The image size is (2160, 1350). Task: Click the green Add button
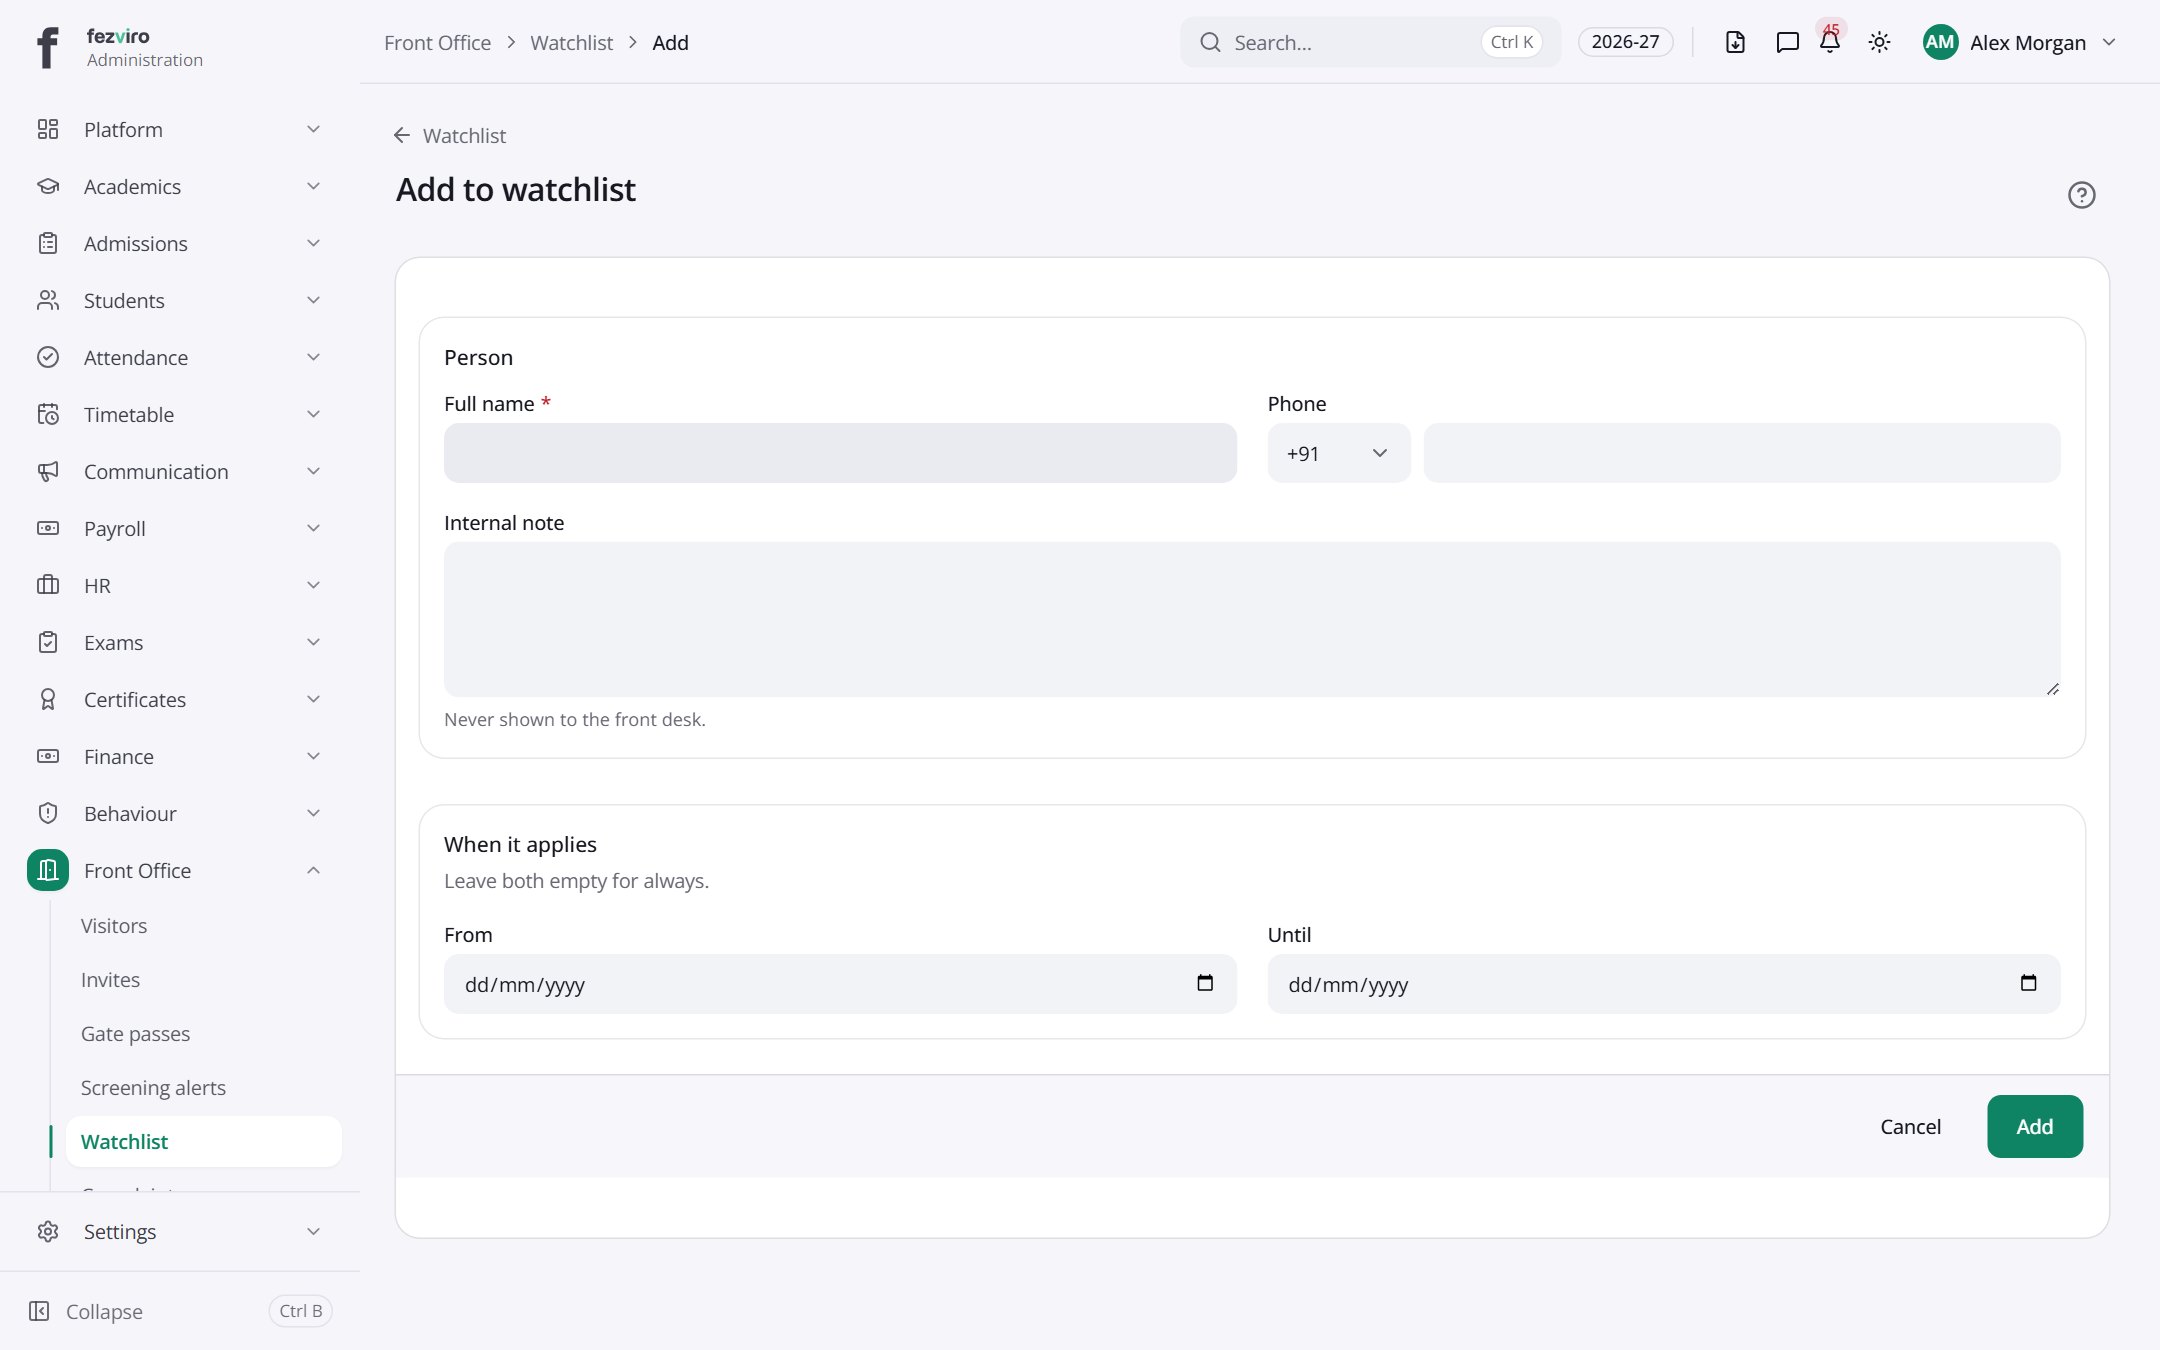coord(2035,1126)
